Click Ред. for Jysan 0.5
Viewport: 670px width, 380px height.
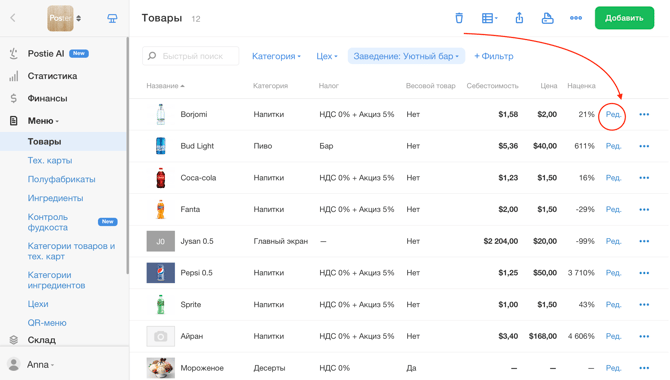click(x=613, y=241)
